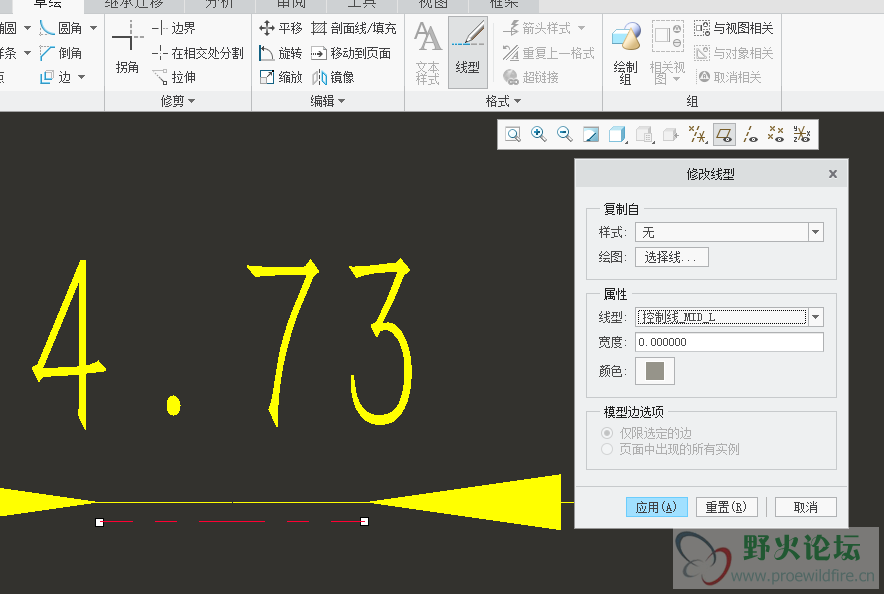
Task: Click the Repaint screen icon
Action: (591, 135)
